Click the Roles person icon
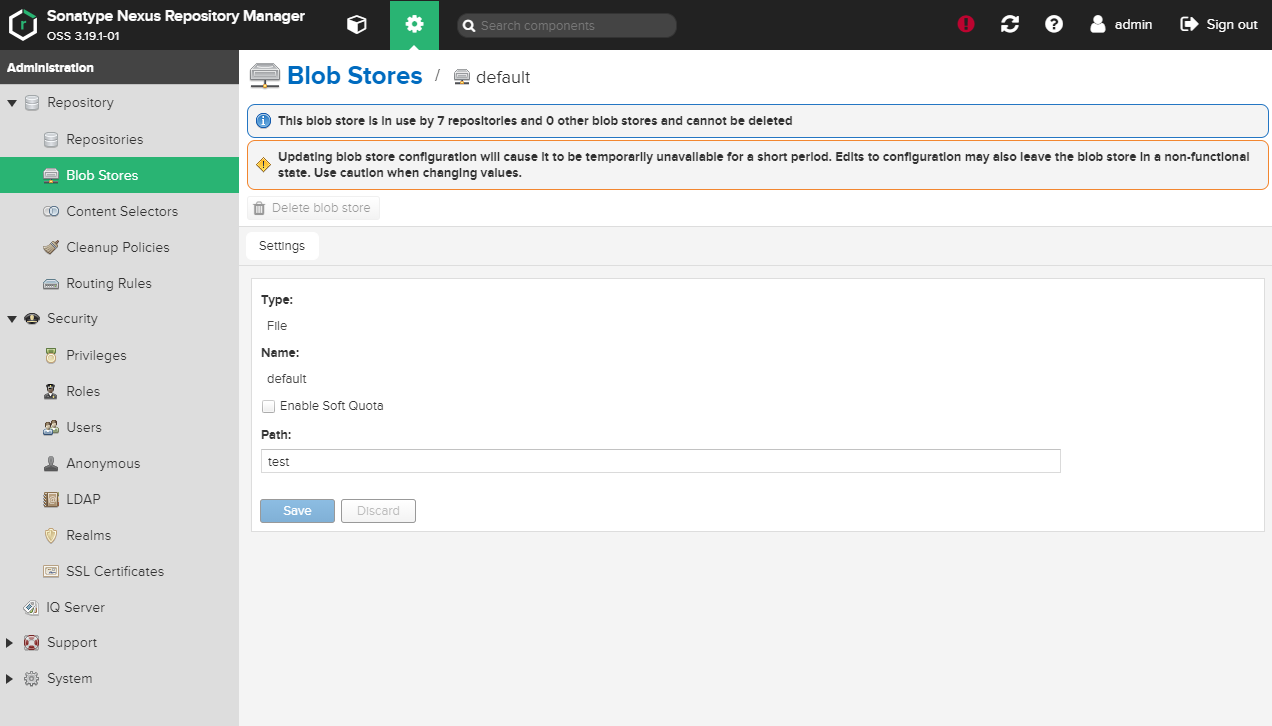The image size is (1272, 726). [x=51, y=392]
